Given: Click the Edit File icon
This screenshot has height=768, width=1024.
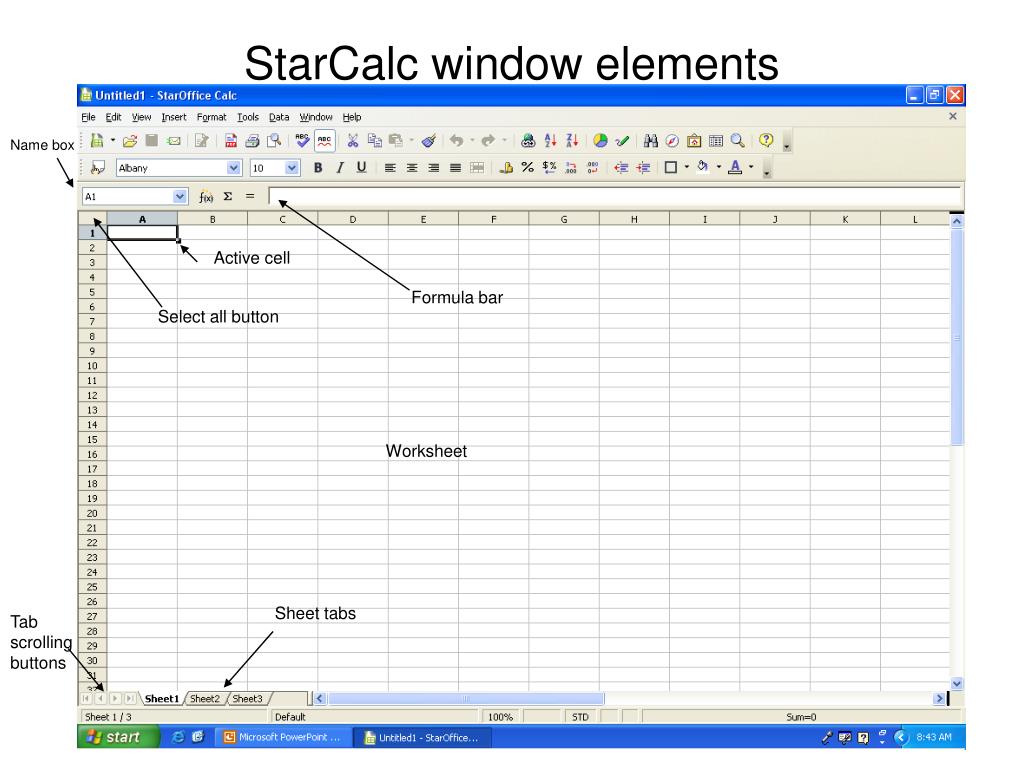Looking at the screenshot, I should click(202, 140).
